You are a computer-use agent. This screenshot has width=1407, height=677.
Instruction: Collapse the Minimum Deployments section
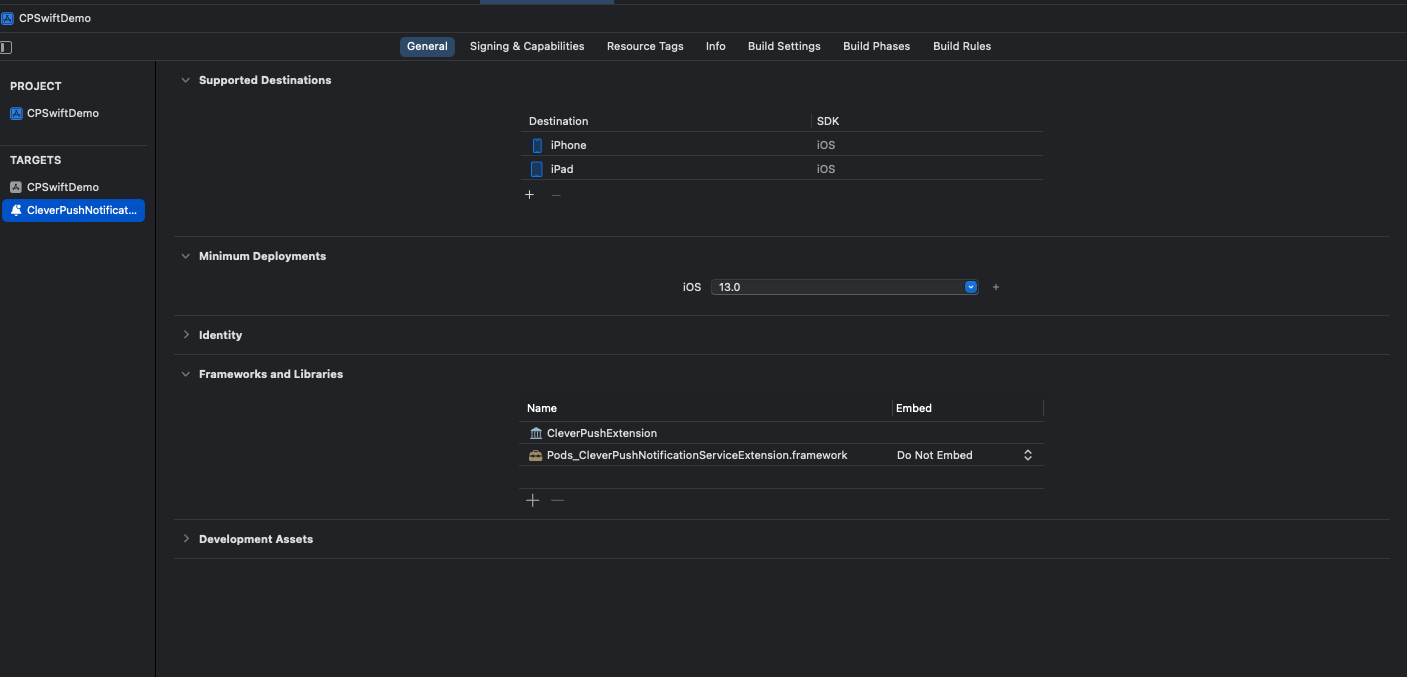point(185,256)
